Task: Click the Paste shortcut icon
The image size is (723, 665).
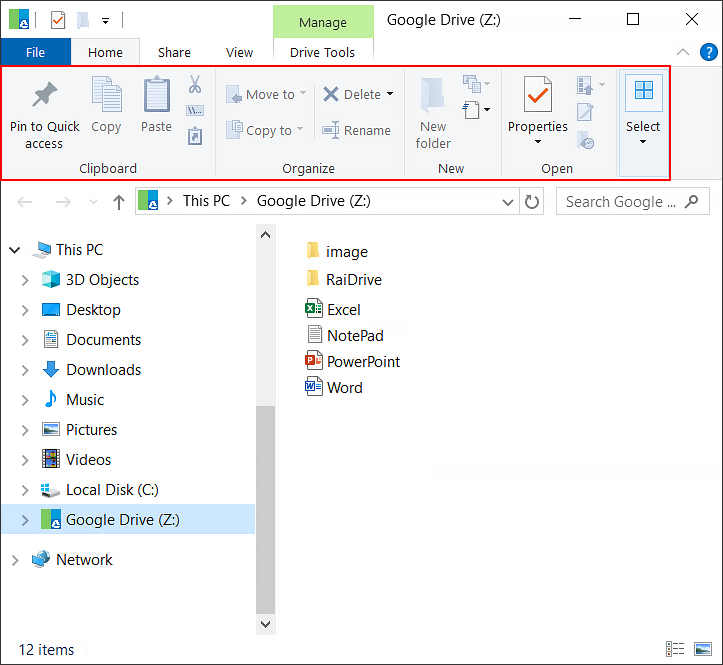Action: tap(195, 136)
